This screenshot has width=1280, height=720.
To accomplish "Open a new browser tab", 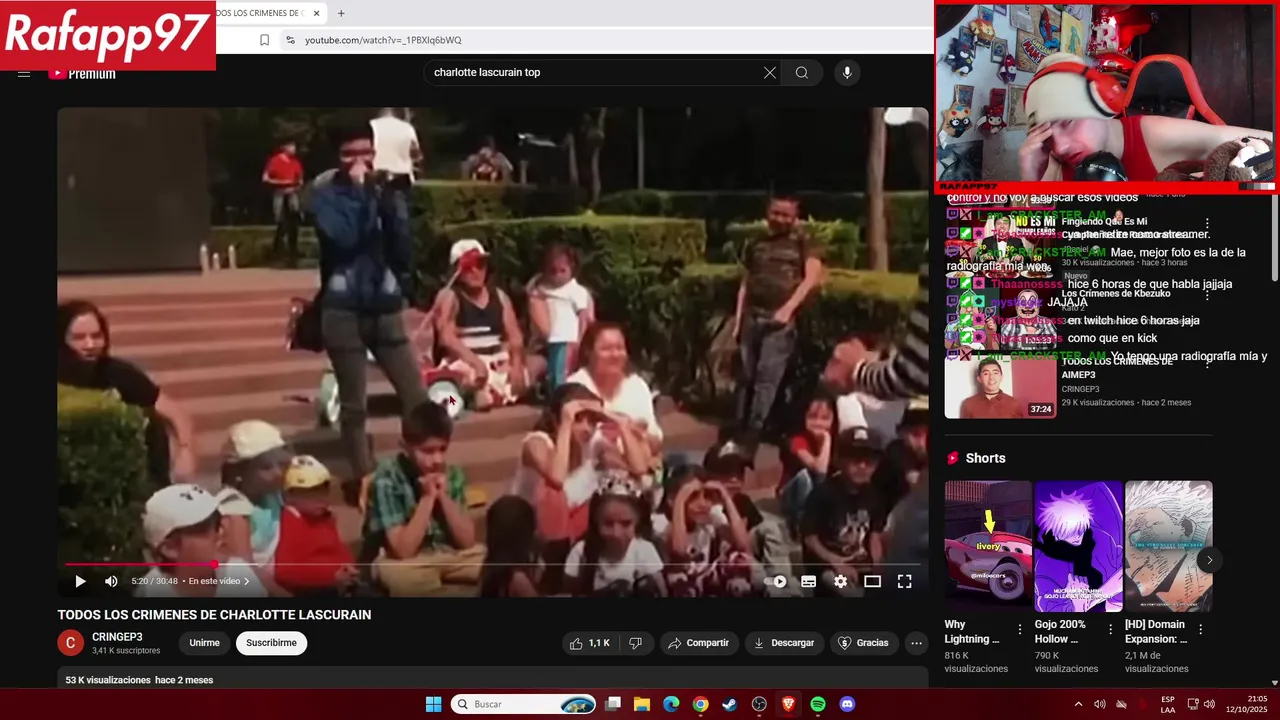I will 341,13.
